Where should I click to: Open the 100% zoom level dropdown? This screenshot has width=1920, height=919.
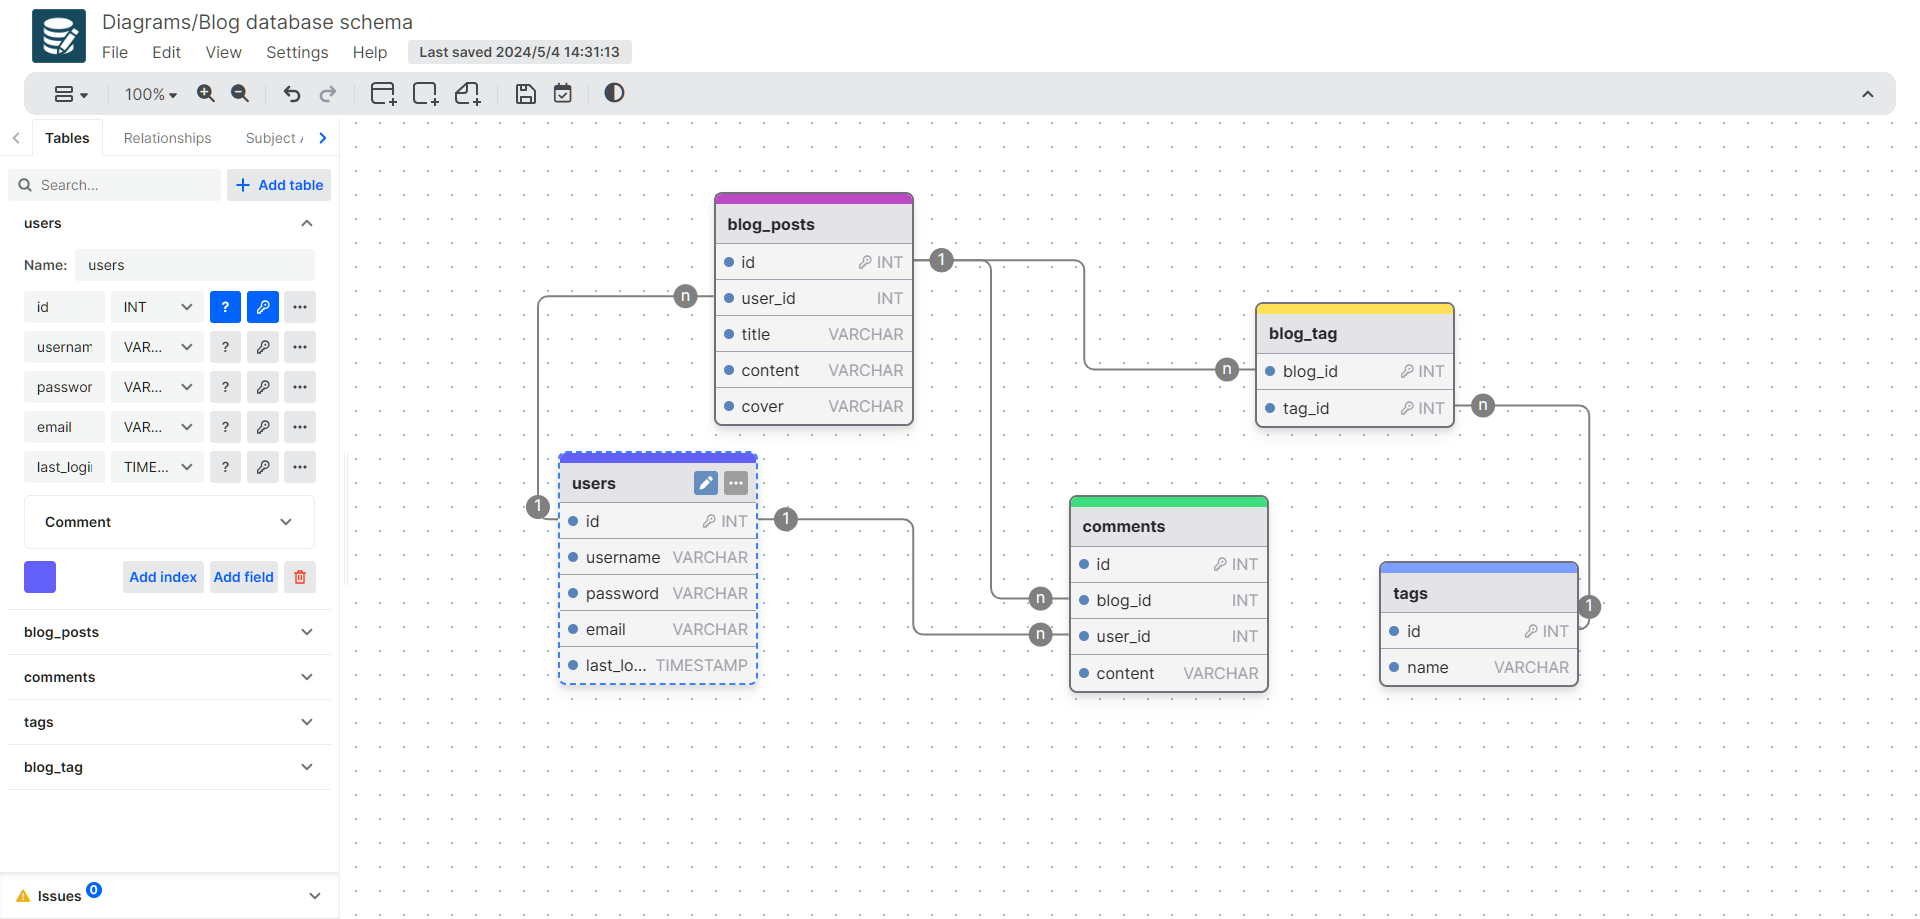tap(151, 94)
